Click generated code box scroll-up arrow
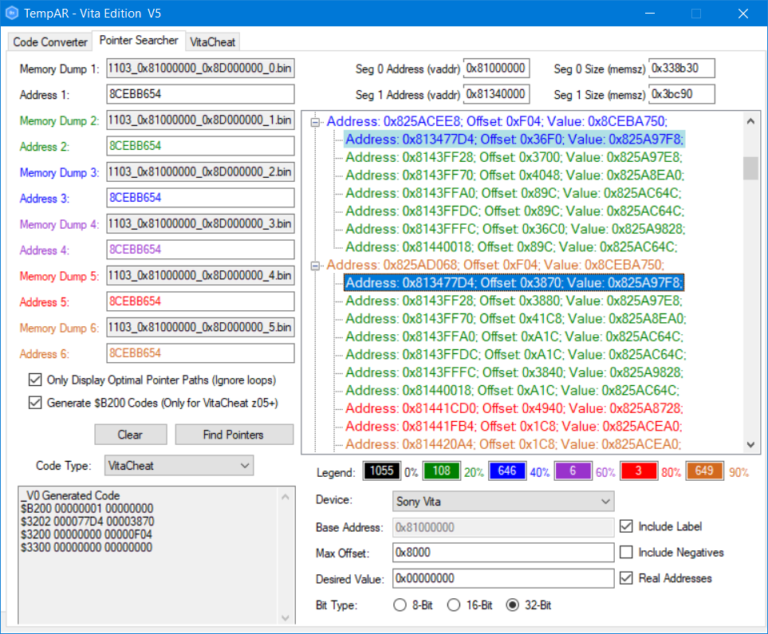 286,497
